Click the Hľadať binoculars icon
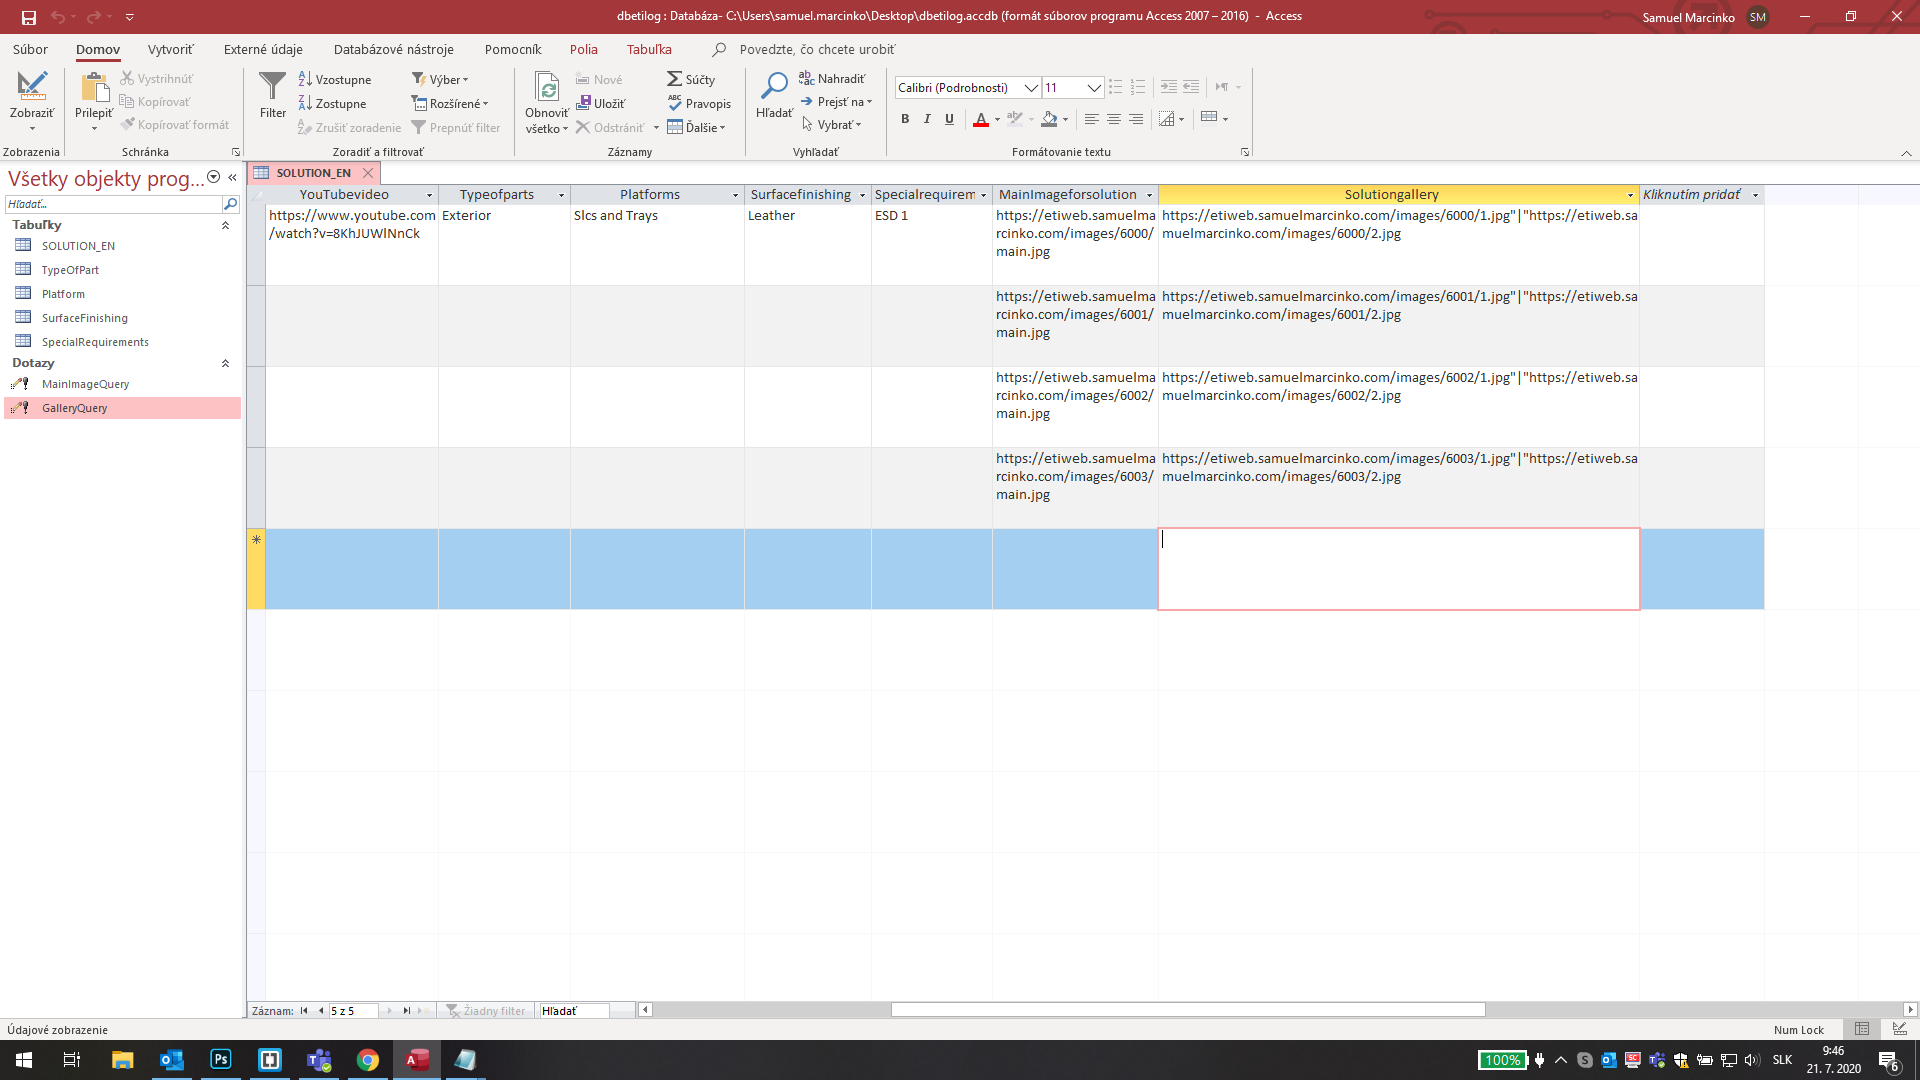Image resolution: width=1920 pixels, height=1080 pixels. coord(774,86)
